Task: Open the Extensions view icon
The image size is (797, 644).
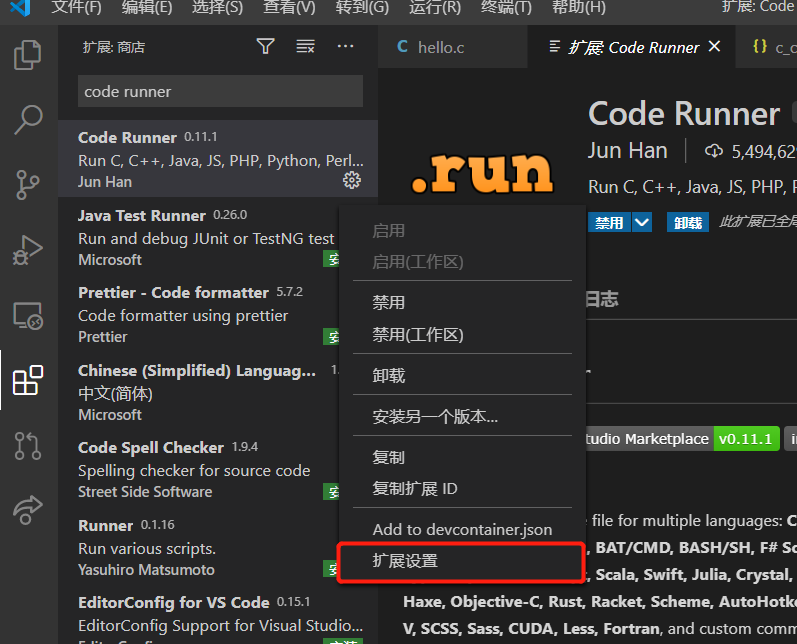Action: [x=28, y=380]
